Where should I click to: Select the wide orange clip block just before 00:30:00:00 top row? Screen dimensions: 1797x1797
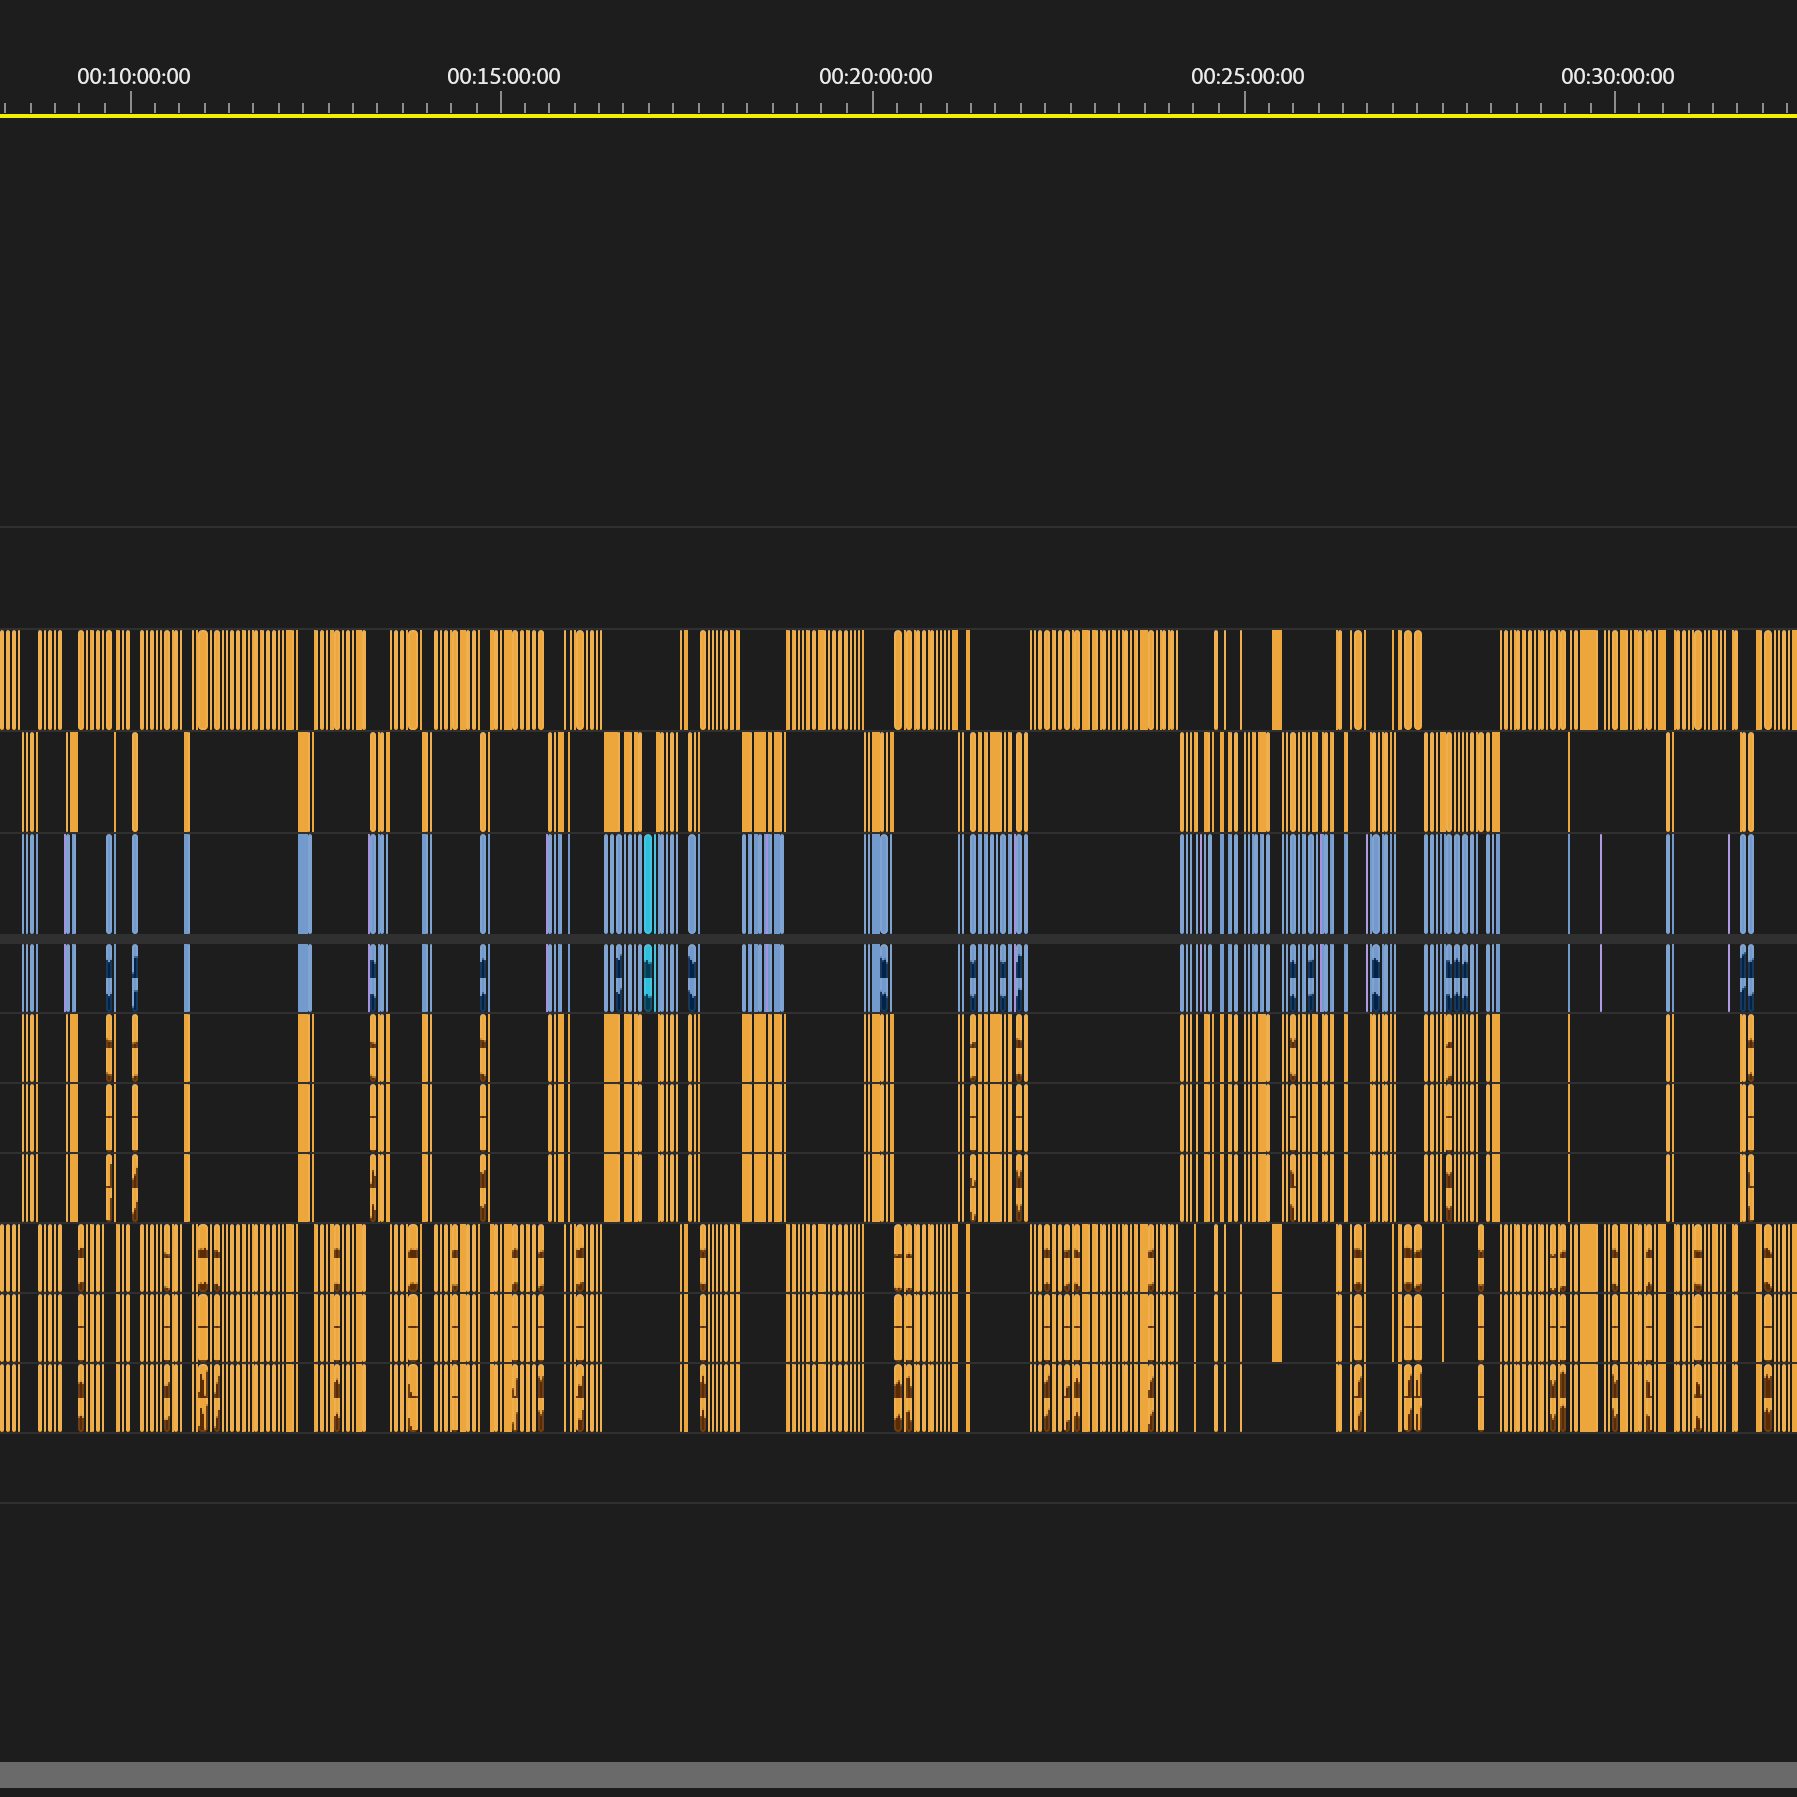click(x=1588, y=680)
